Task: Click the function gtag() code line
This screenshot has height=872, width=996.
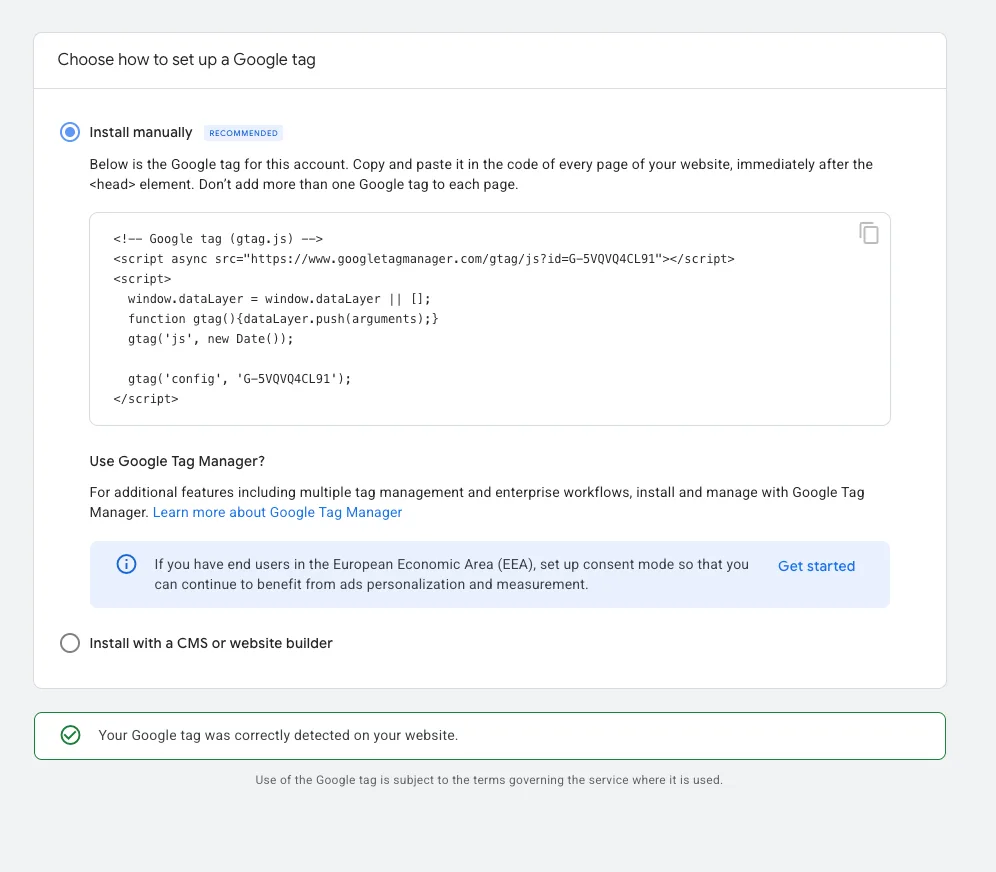Action: 283,319
